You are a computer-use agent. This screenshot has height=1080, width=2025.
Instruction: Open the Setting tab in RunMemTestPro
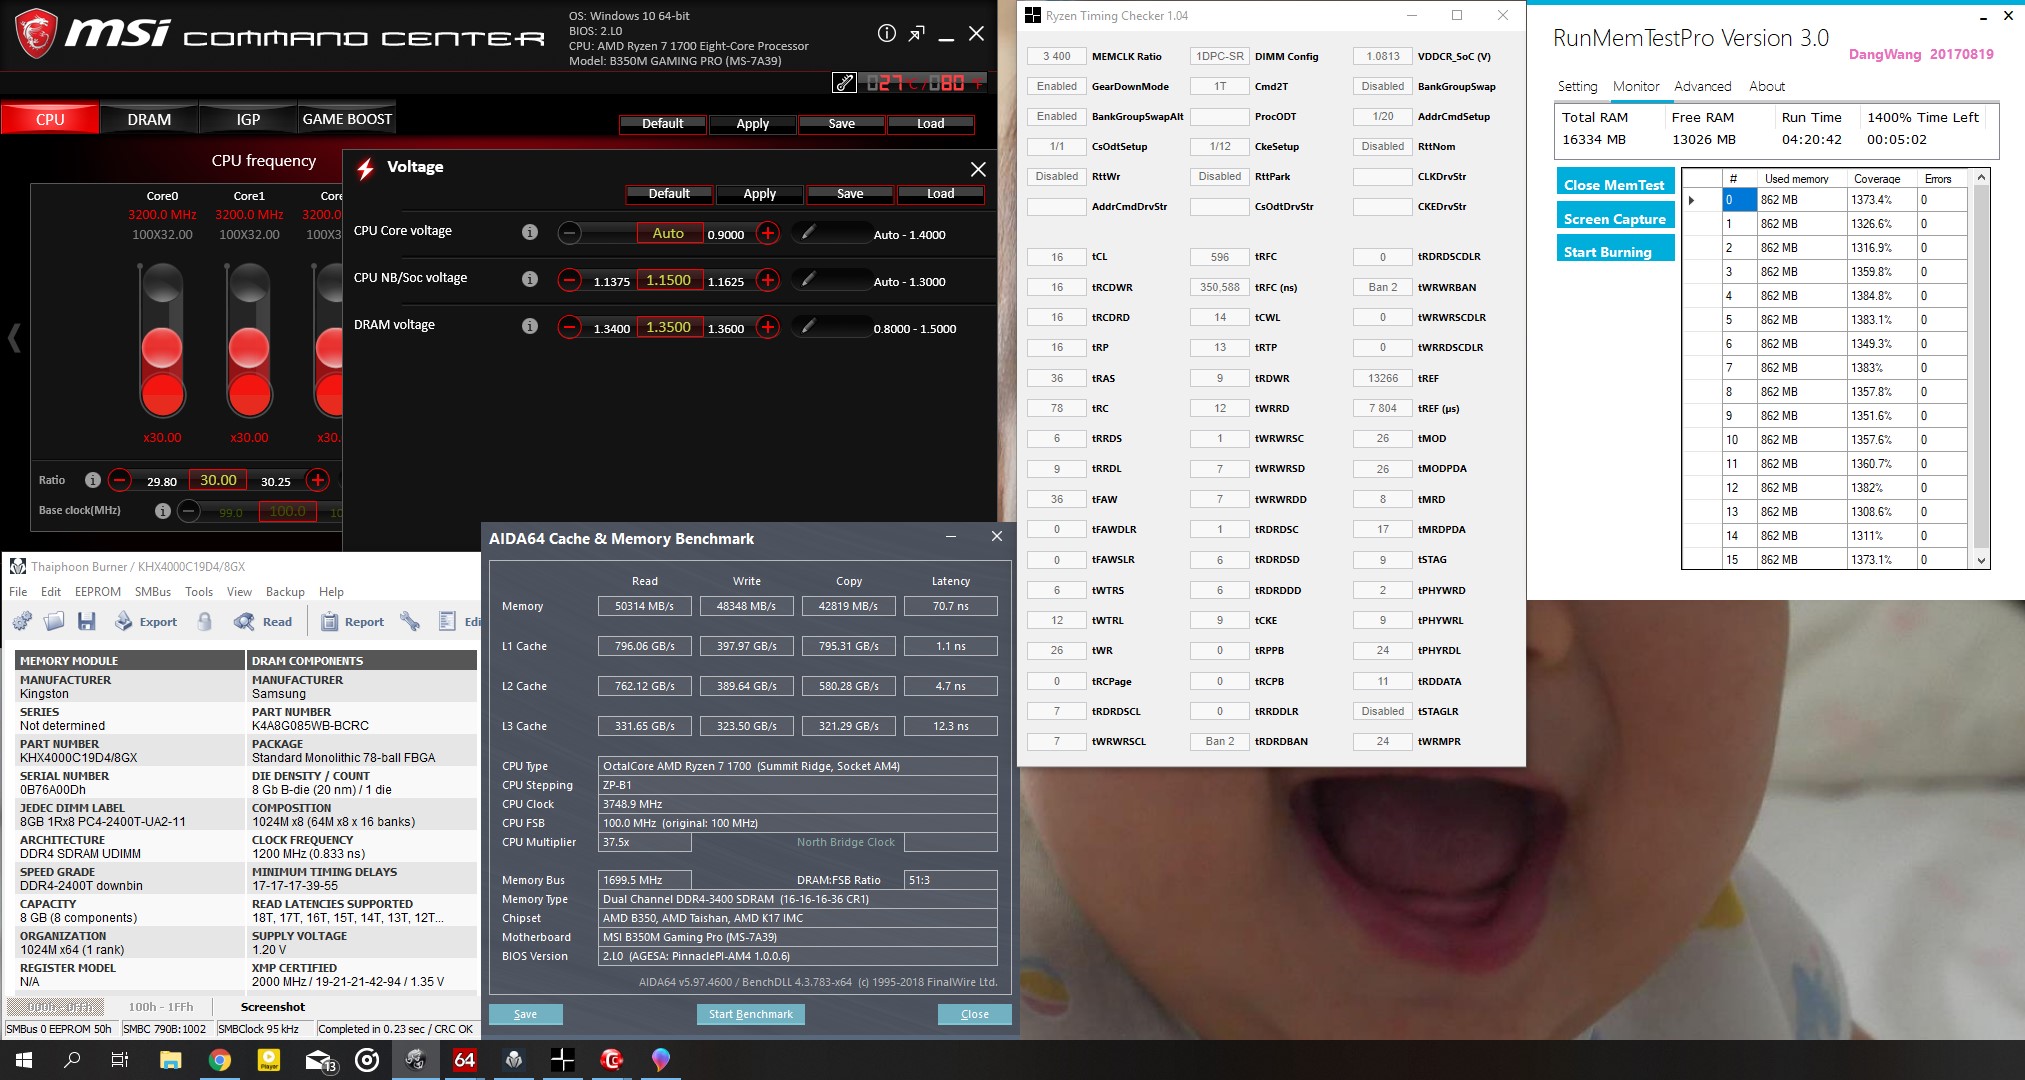coord(1577,87)
